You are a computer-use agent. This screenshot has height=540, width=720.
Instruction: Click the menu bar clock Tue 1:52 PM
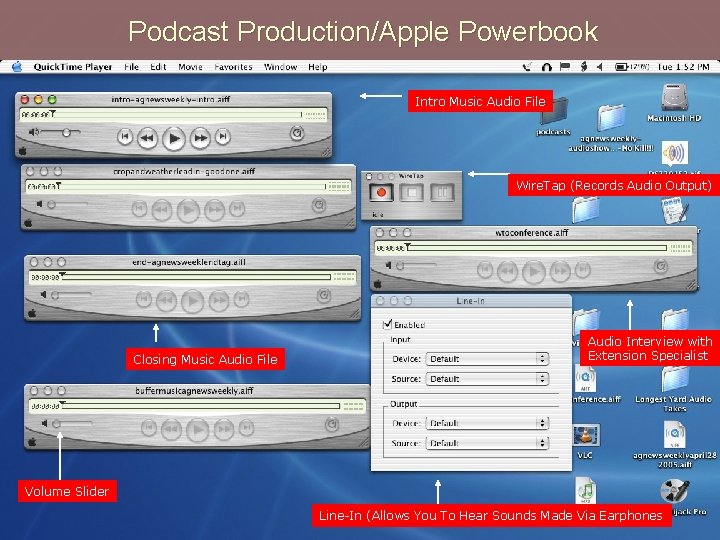tap(683, 67)
